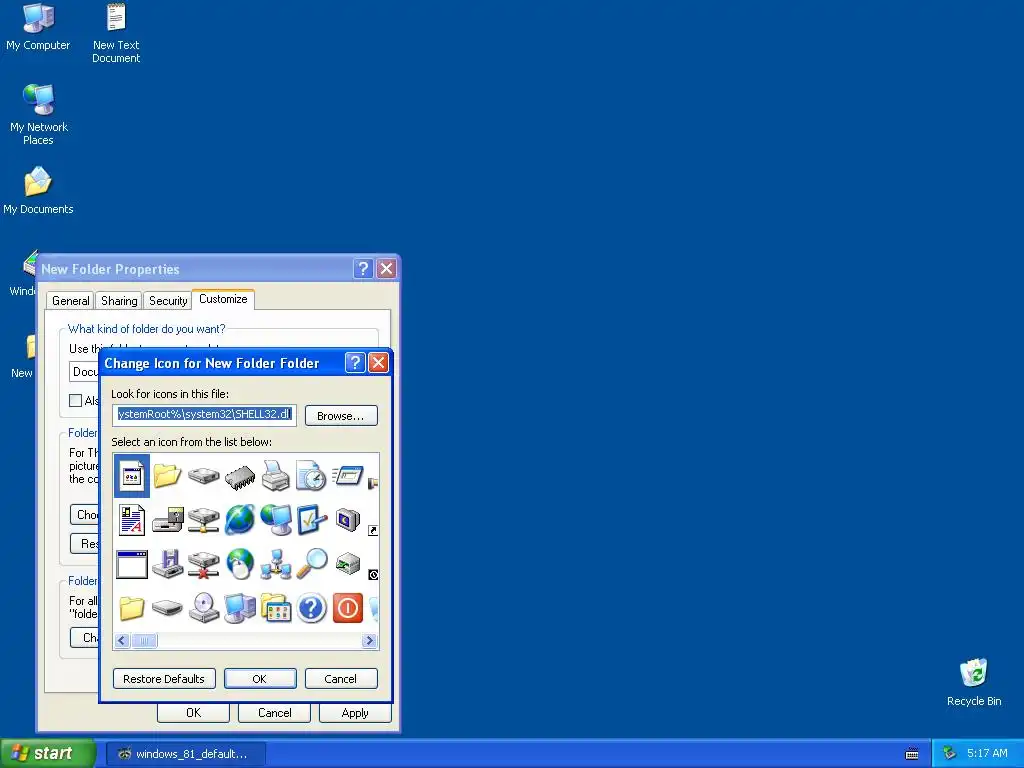Click the system tray icon beside the clock
This screenshot has height=768, width=1024.
point(950,754)
